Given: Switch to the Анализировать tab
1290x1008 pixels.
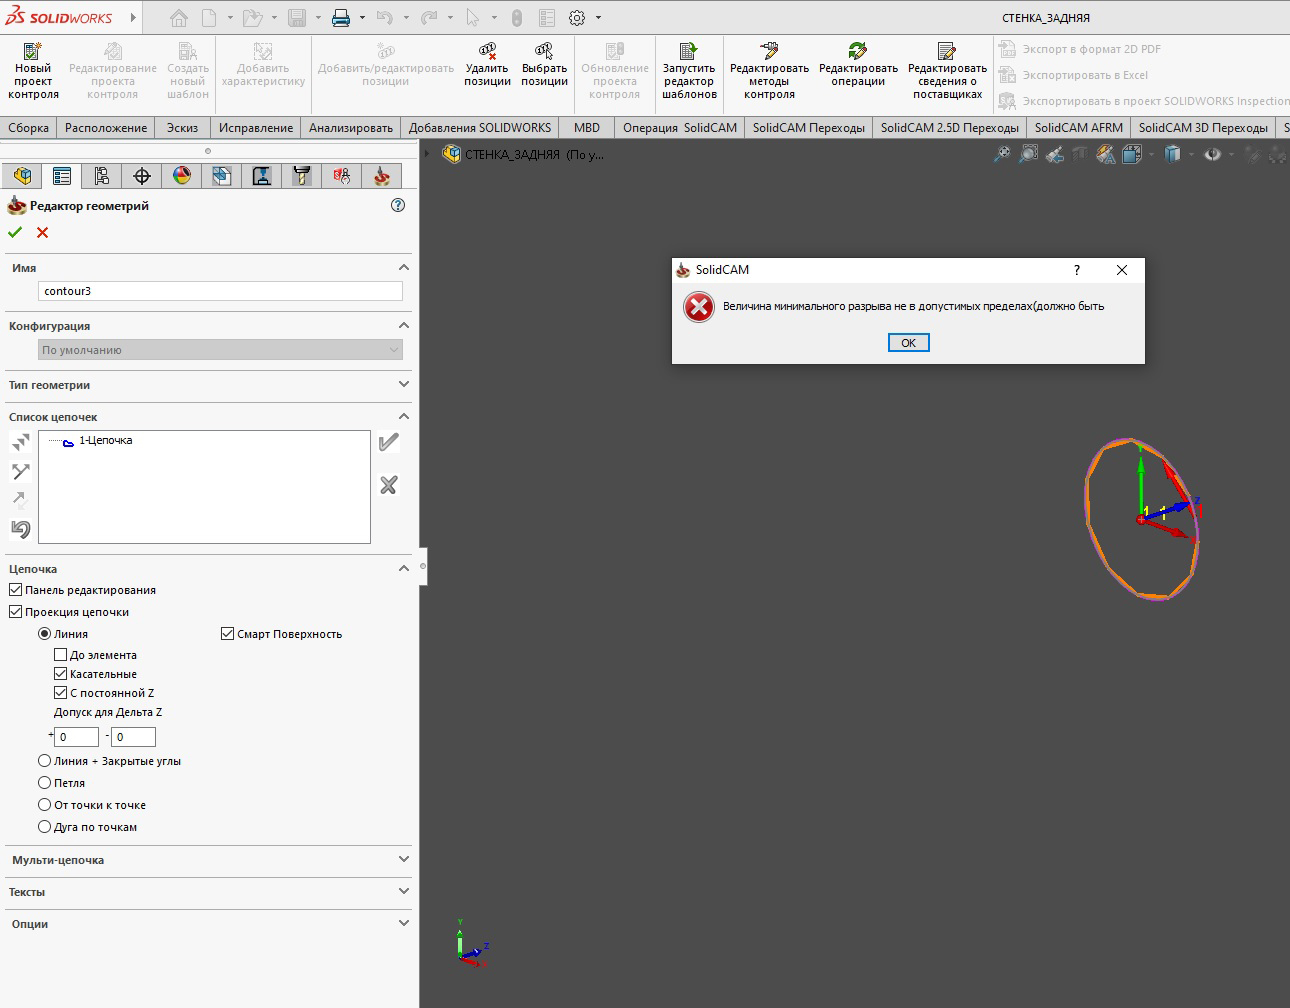Looking at the screenshot, I should 351,128.
